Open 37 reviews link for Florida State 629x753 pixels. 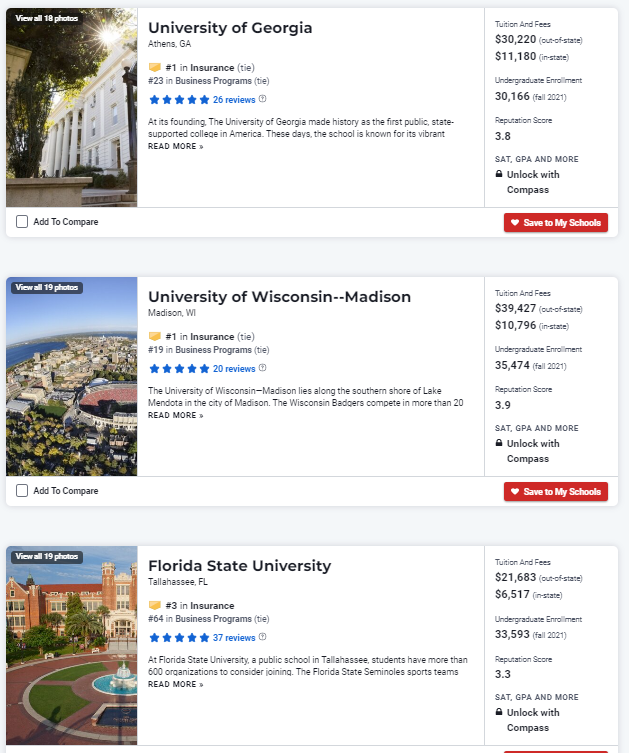(234, 638)
